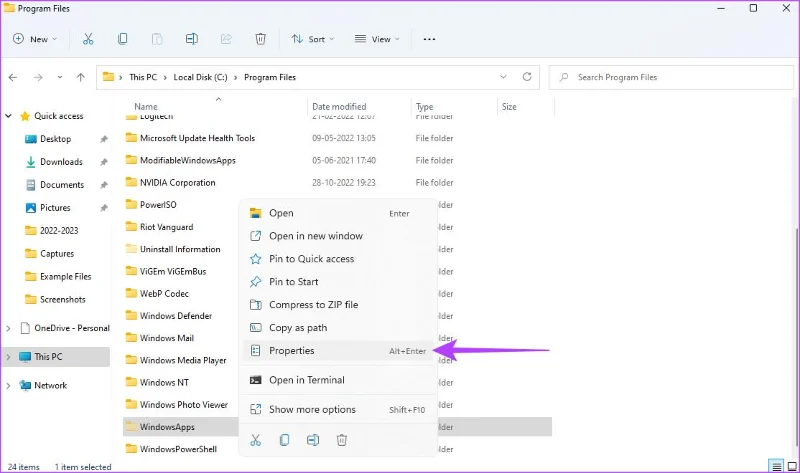Click the Search Program Files box
Viewport: 800px width, 473px height.
[671, 77]
